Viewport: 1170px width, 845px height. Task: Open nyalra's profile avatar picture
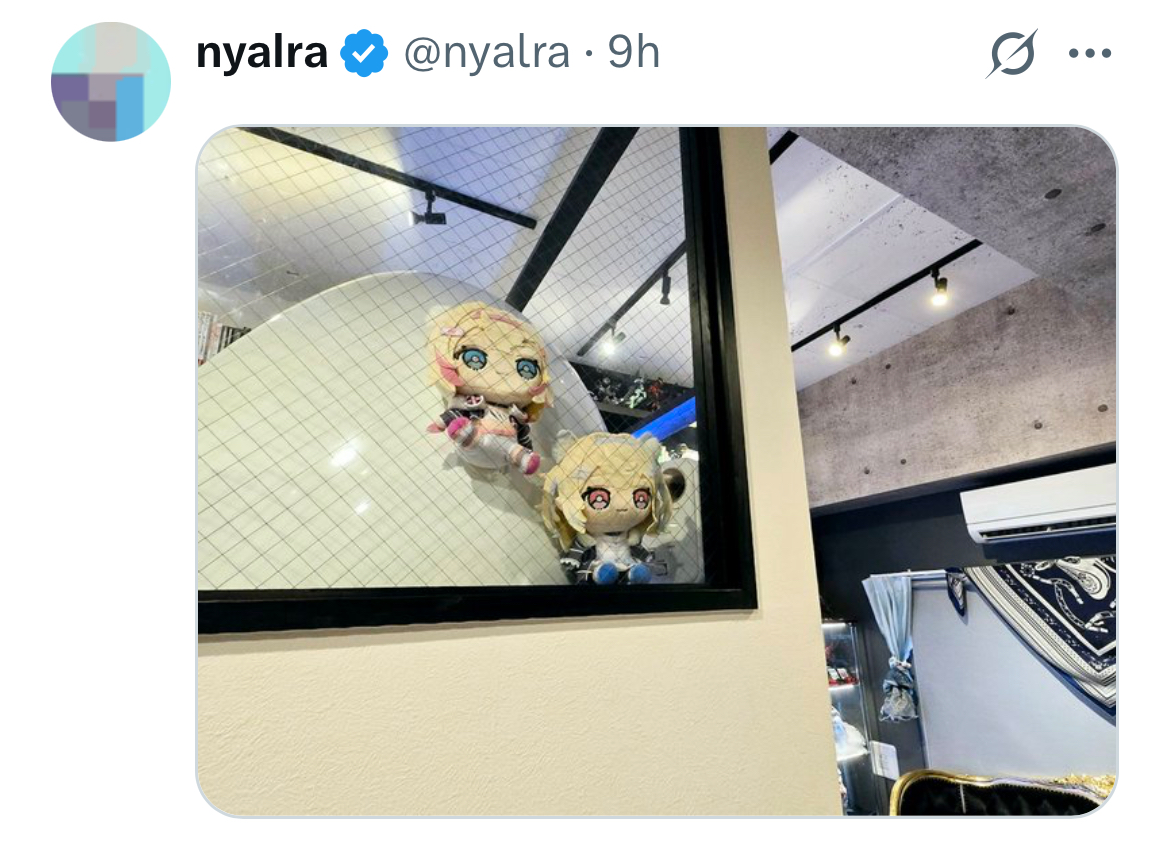pyautogui.click(x=110, y=81)
